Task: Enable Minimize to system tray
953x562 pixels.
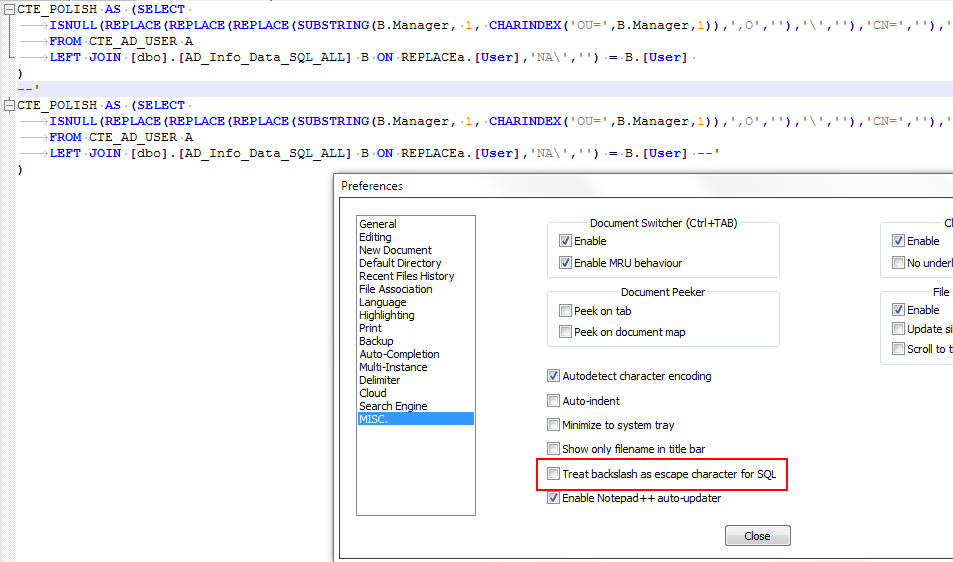Action: click(553, 425)
